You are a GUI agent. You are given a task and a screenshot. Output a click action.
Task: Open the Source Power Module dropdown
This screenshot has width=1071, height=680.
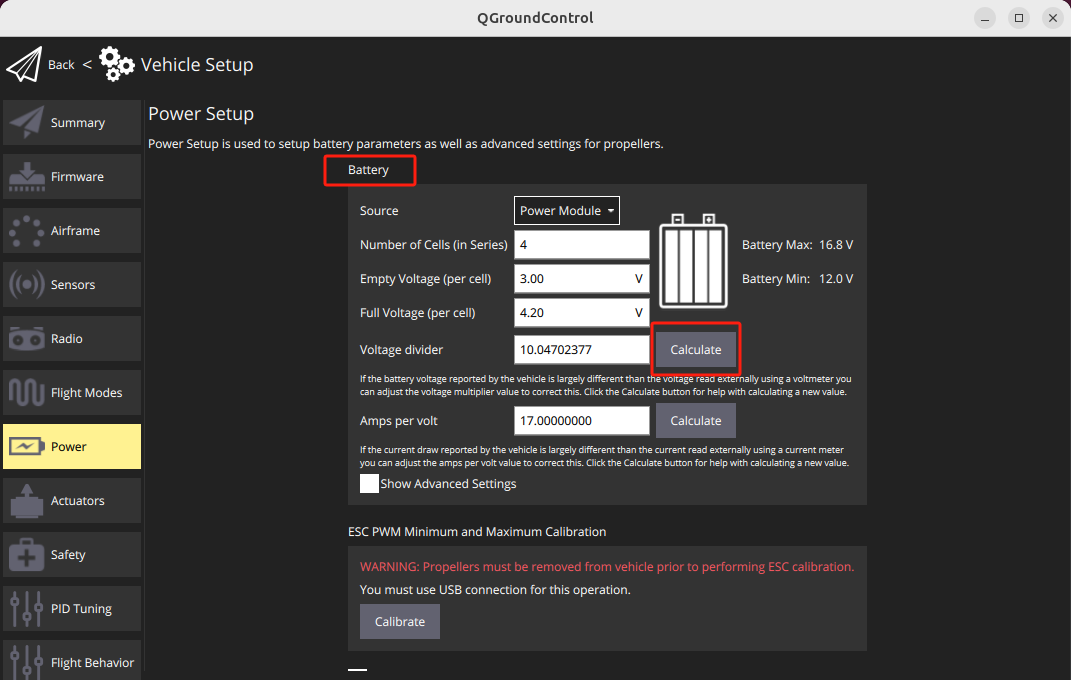tap(566, 210)
